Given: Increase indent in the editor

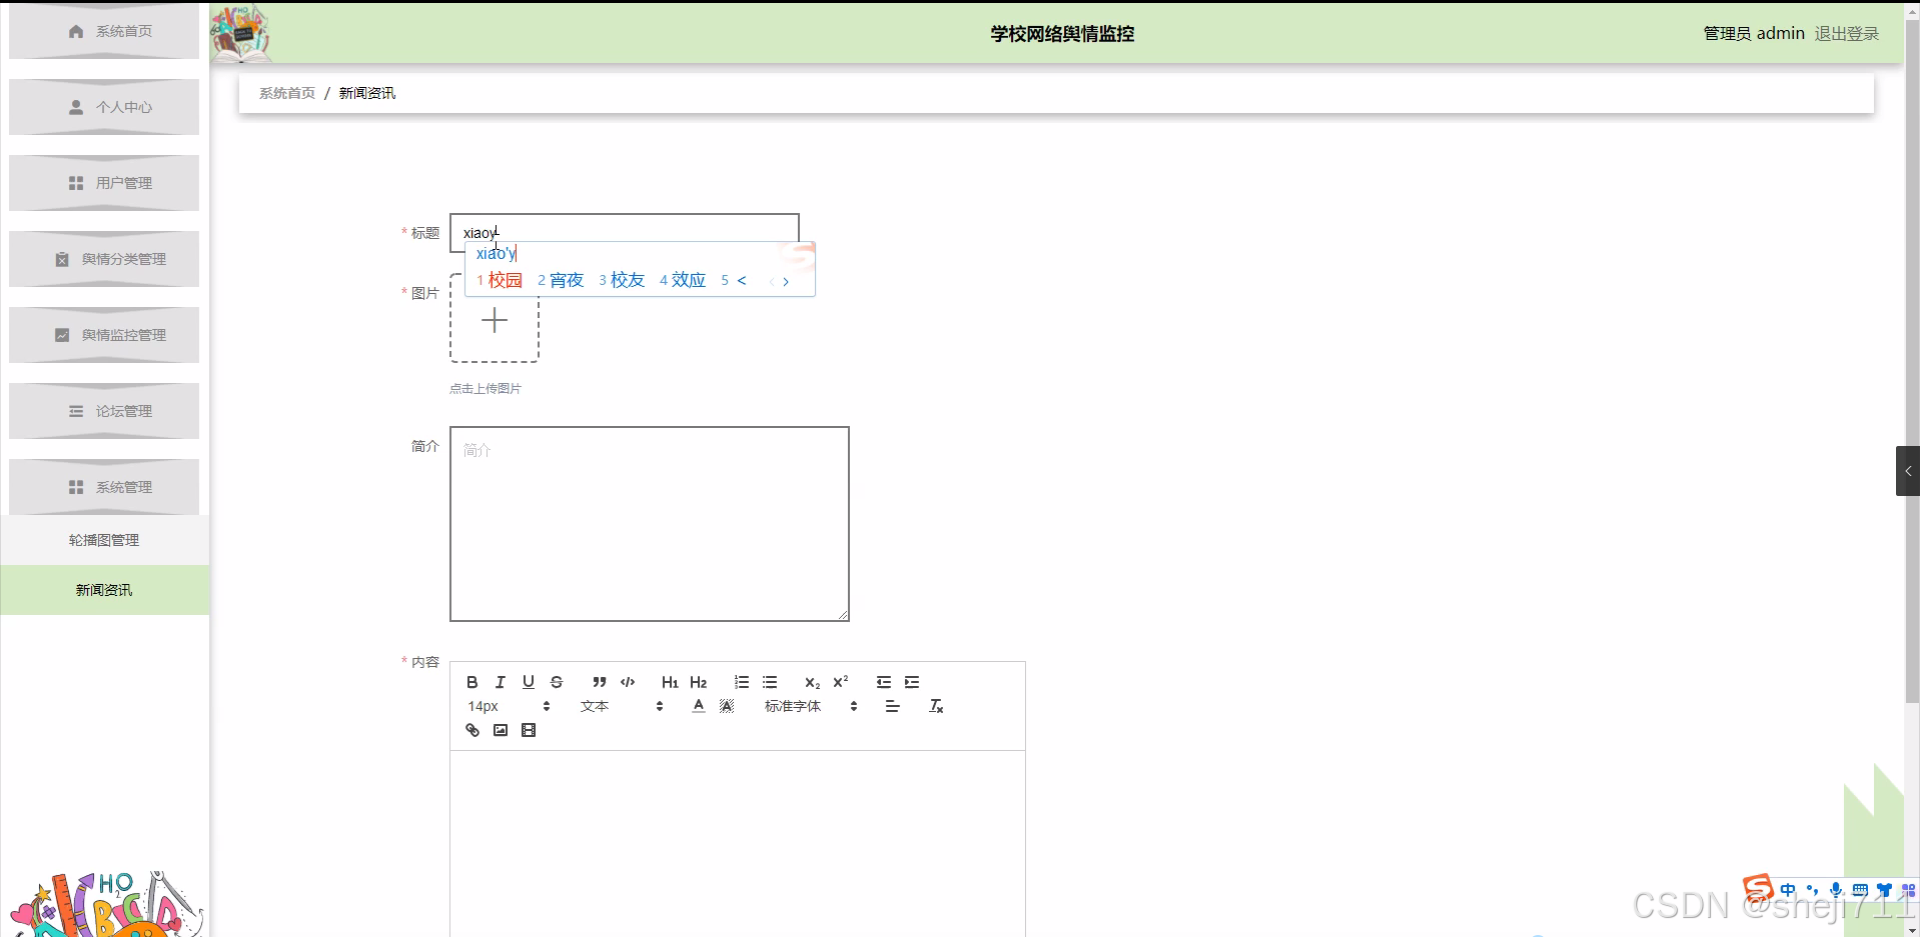Looking at the screenshot, I should click(911, 682).
